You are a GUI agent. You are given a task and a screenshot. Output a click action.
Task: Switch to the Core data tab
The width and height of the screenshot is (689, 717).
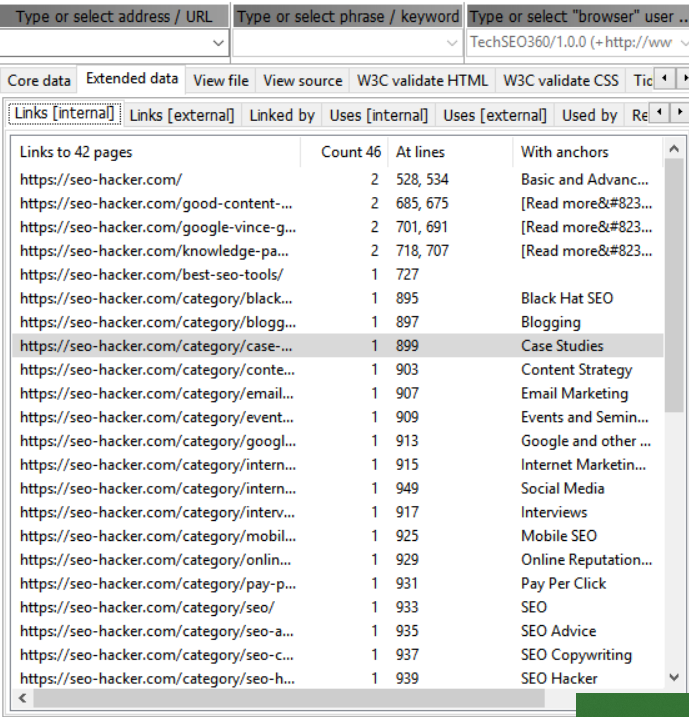[x=39, y=80]
